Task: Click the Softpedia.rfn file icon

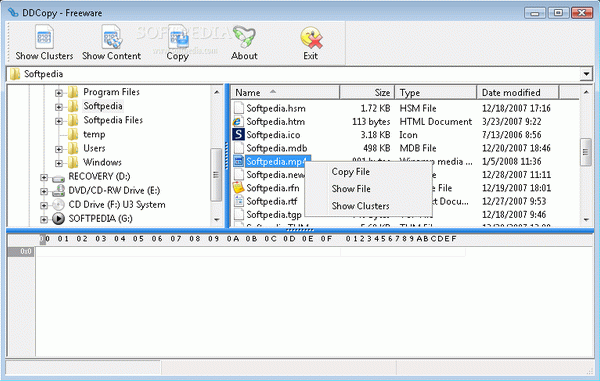Action: point(238,188)
